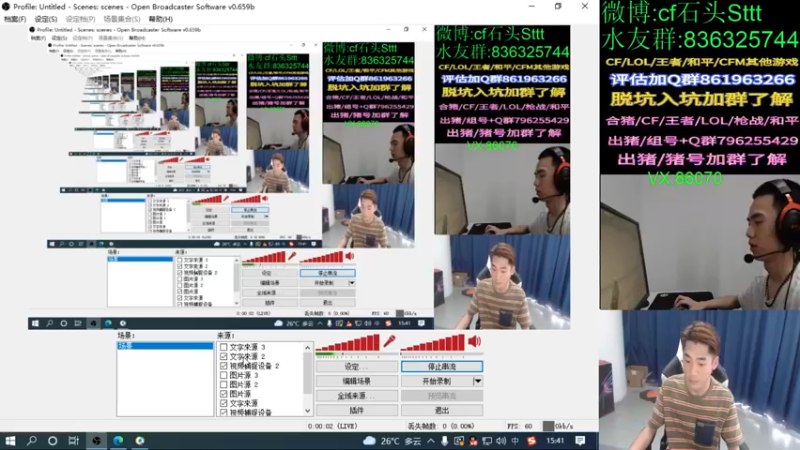Disable the 图片源 source checkbox
This screenshot has width=800, height=450.
pos(223,394)
